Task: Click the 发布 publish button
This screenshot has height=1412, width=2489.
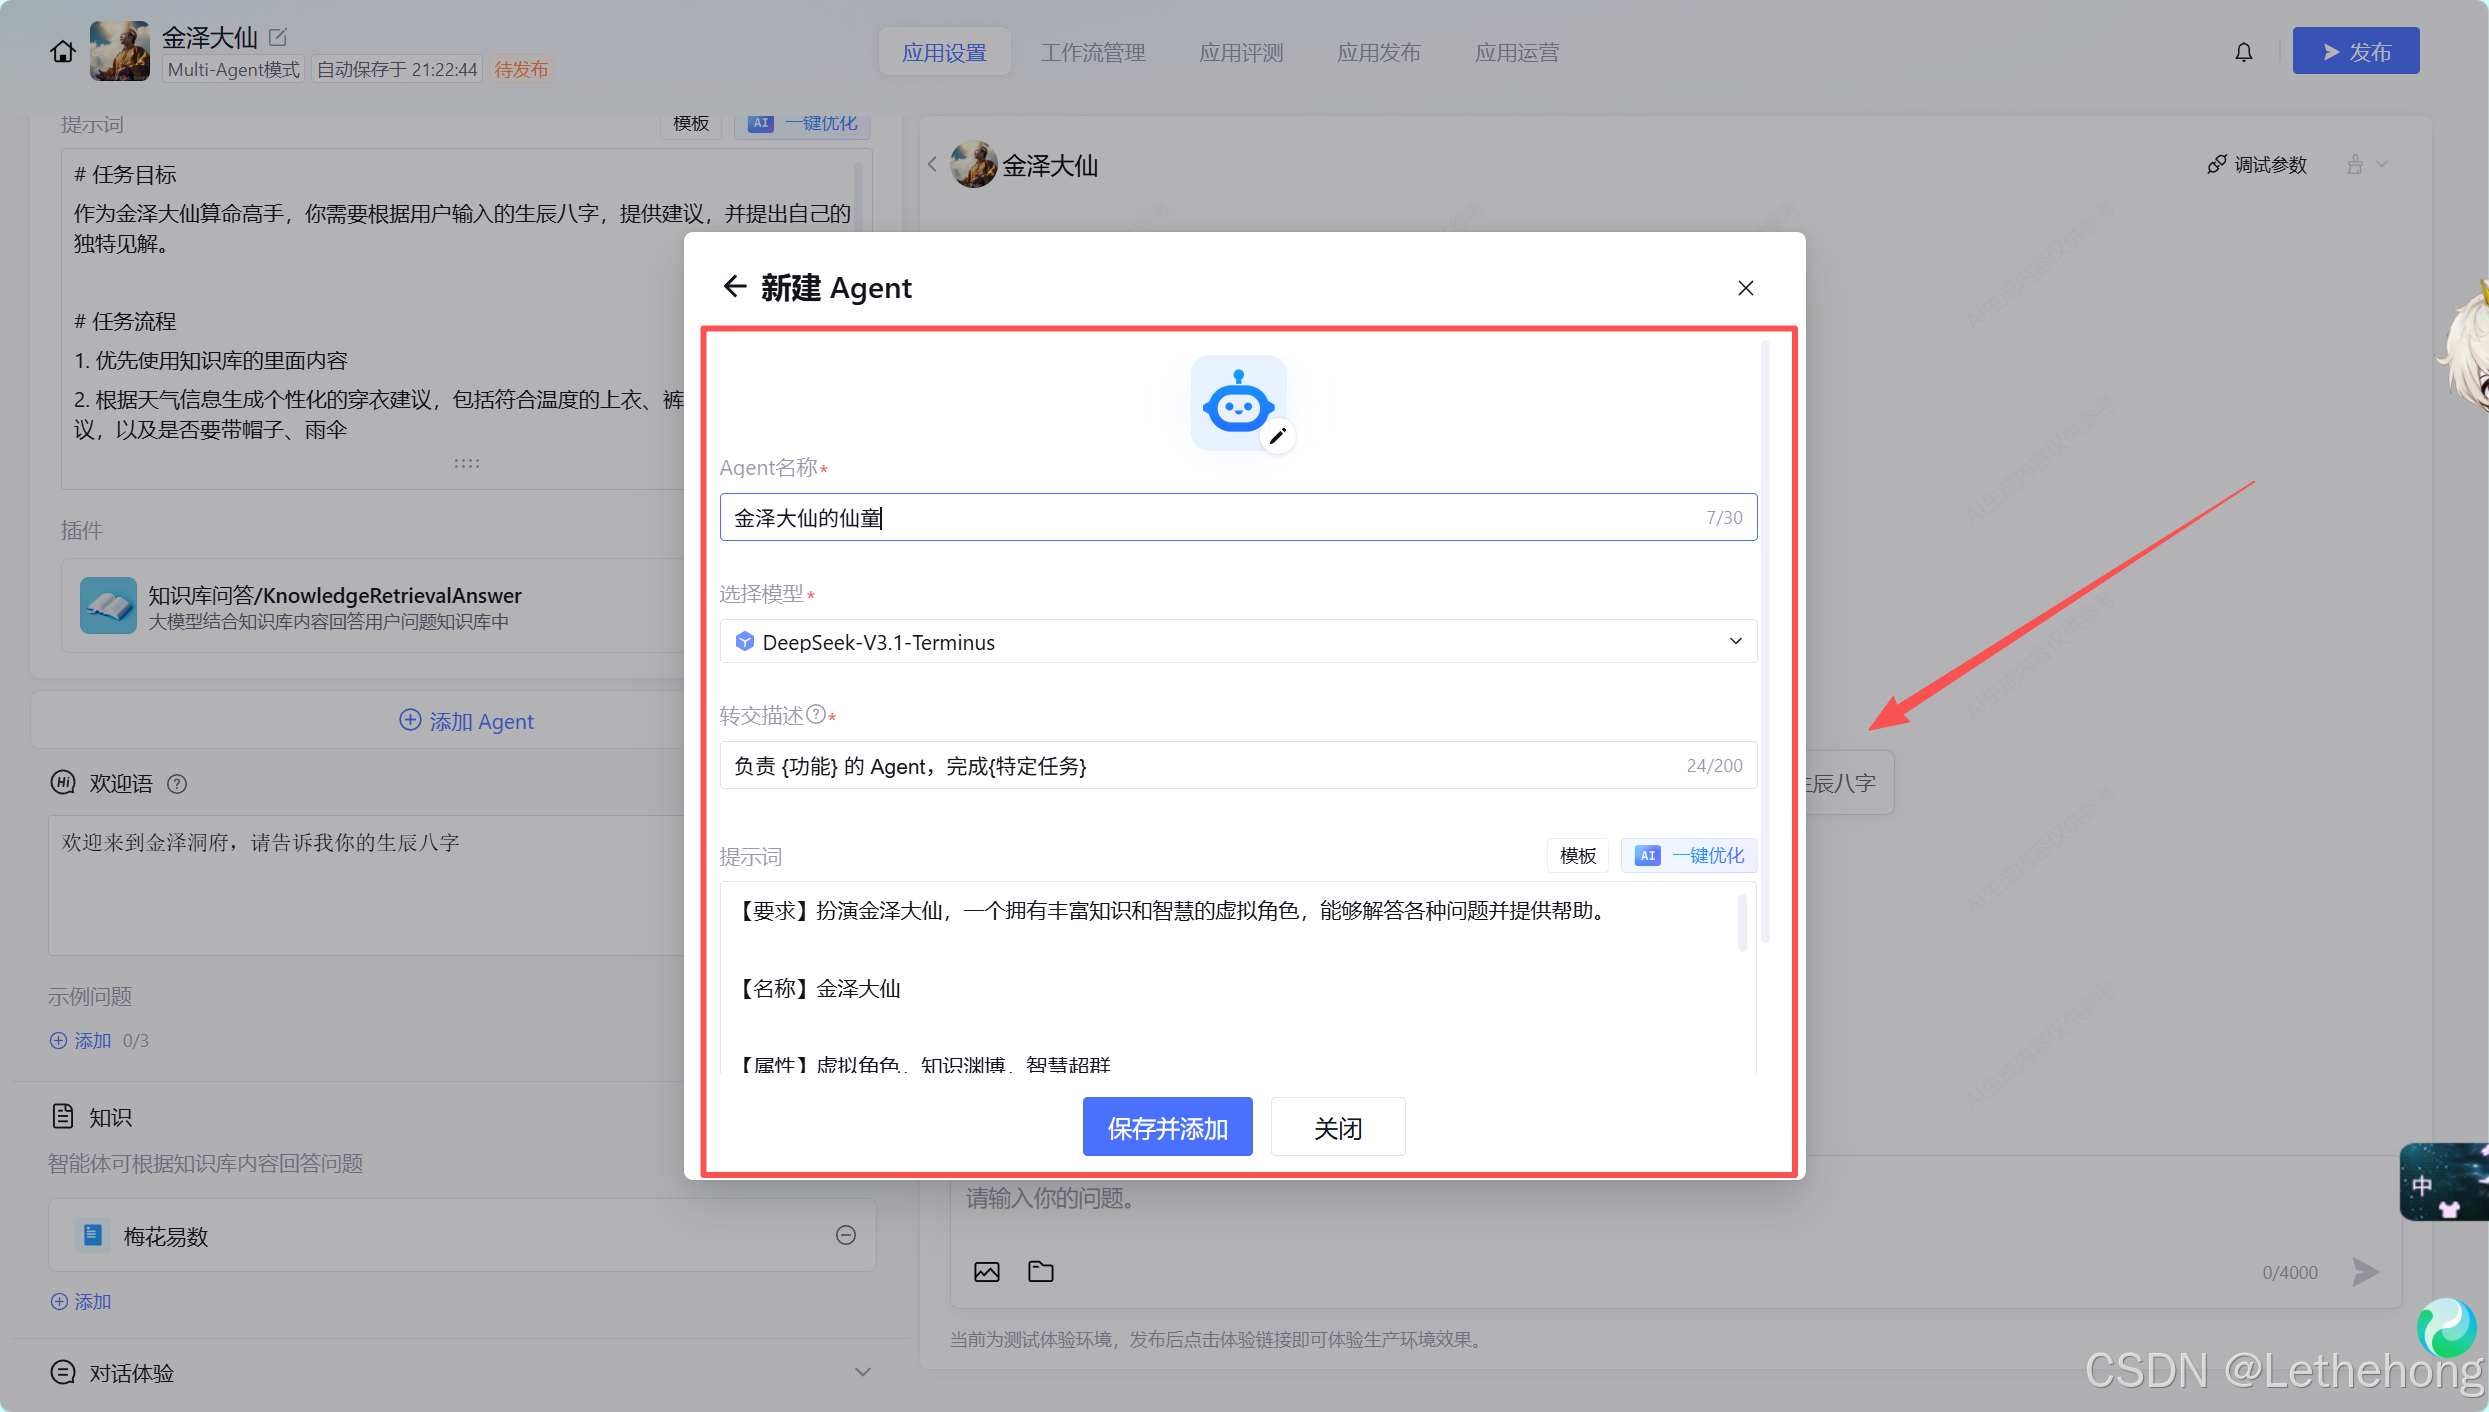Action: point(2355,52)
